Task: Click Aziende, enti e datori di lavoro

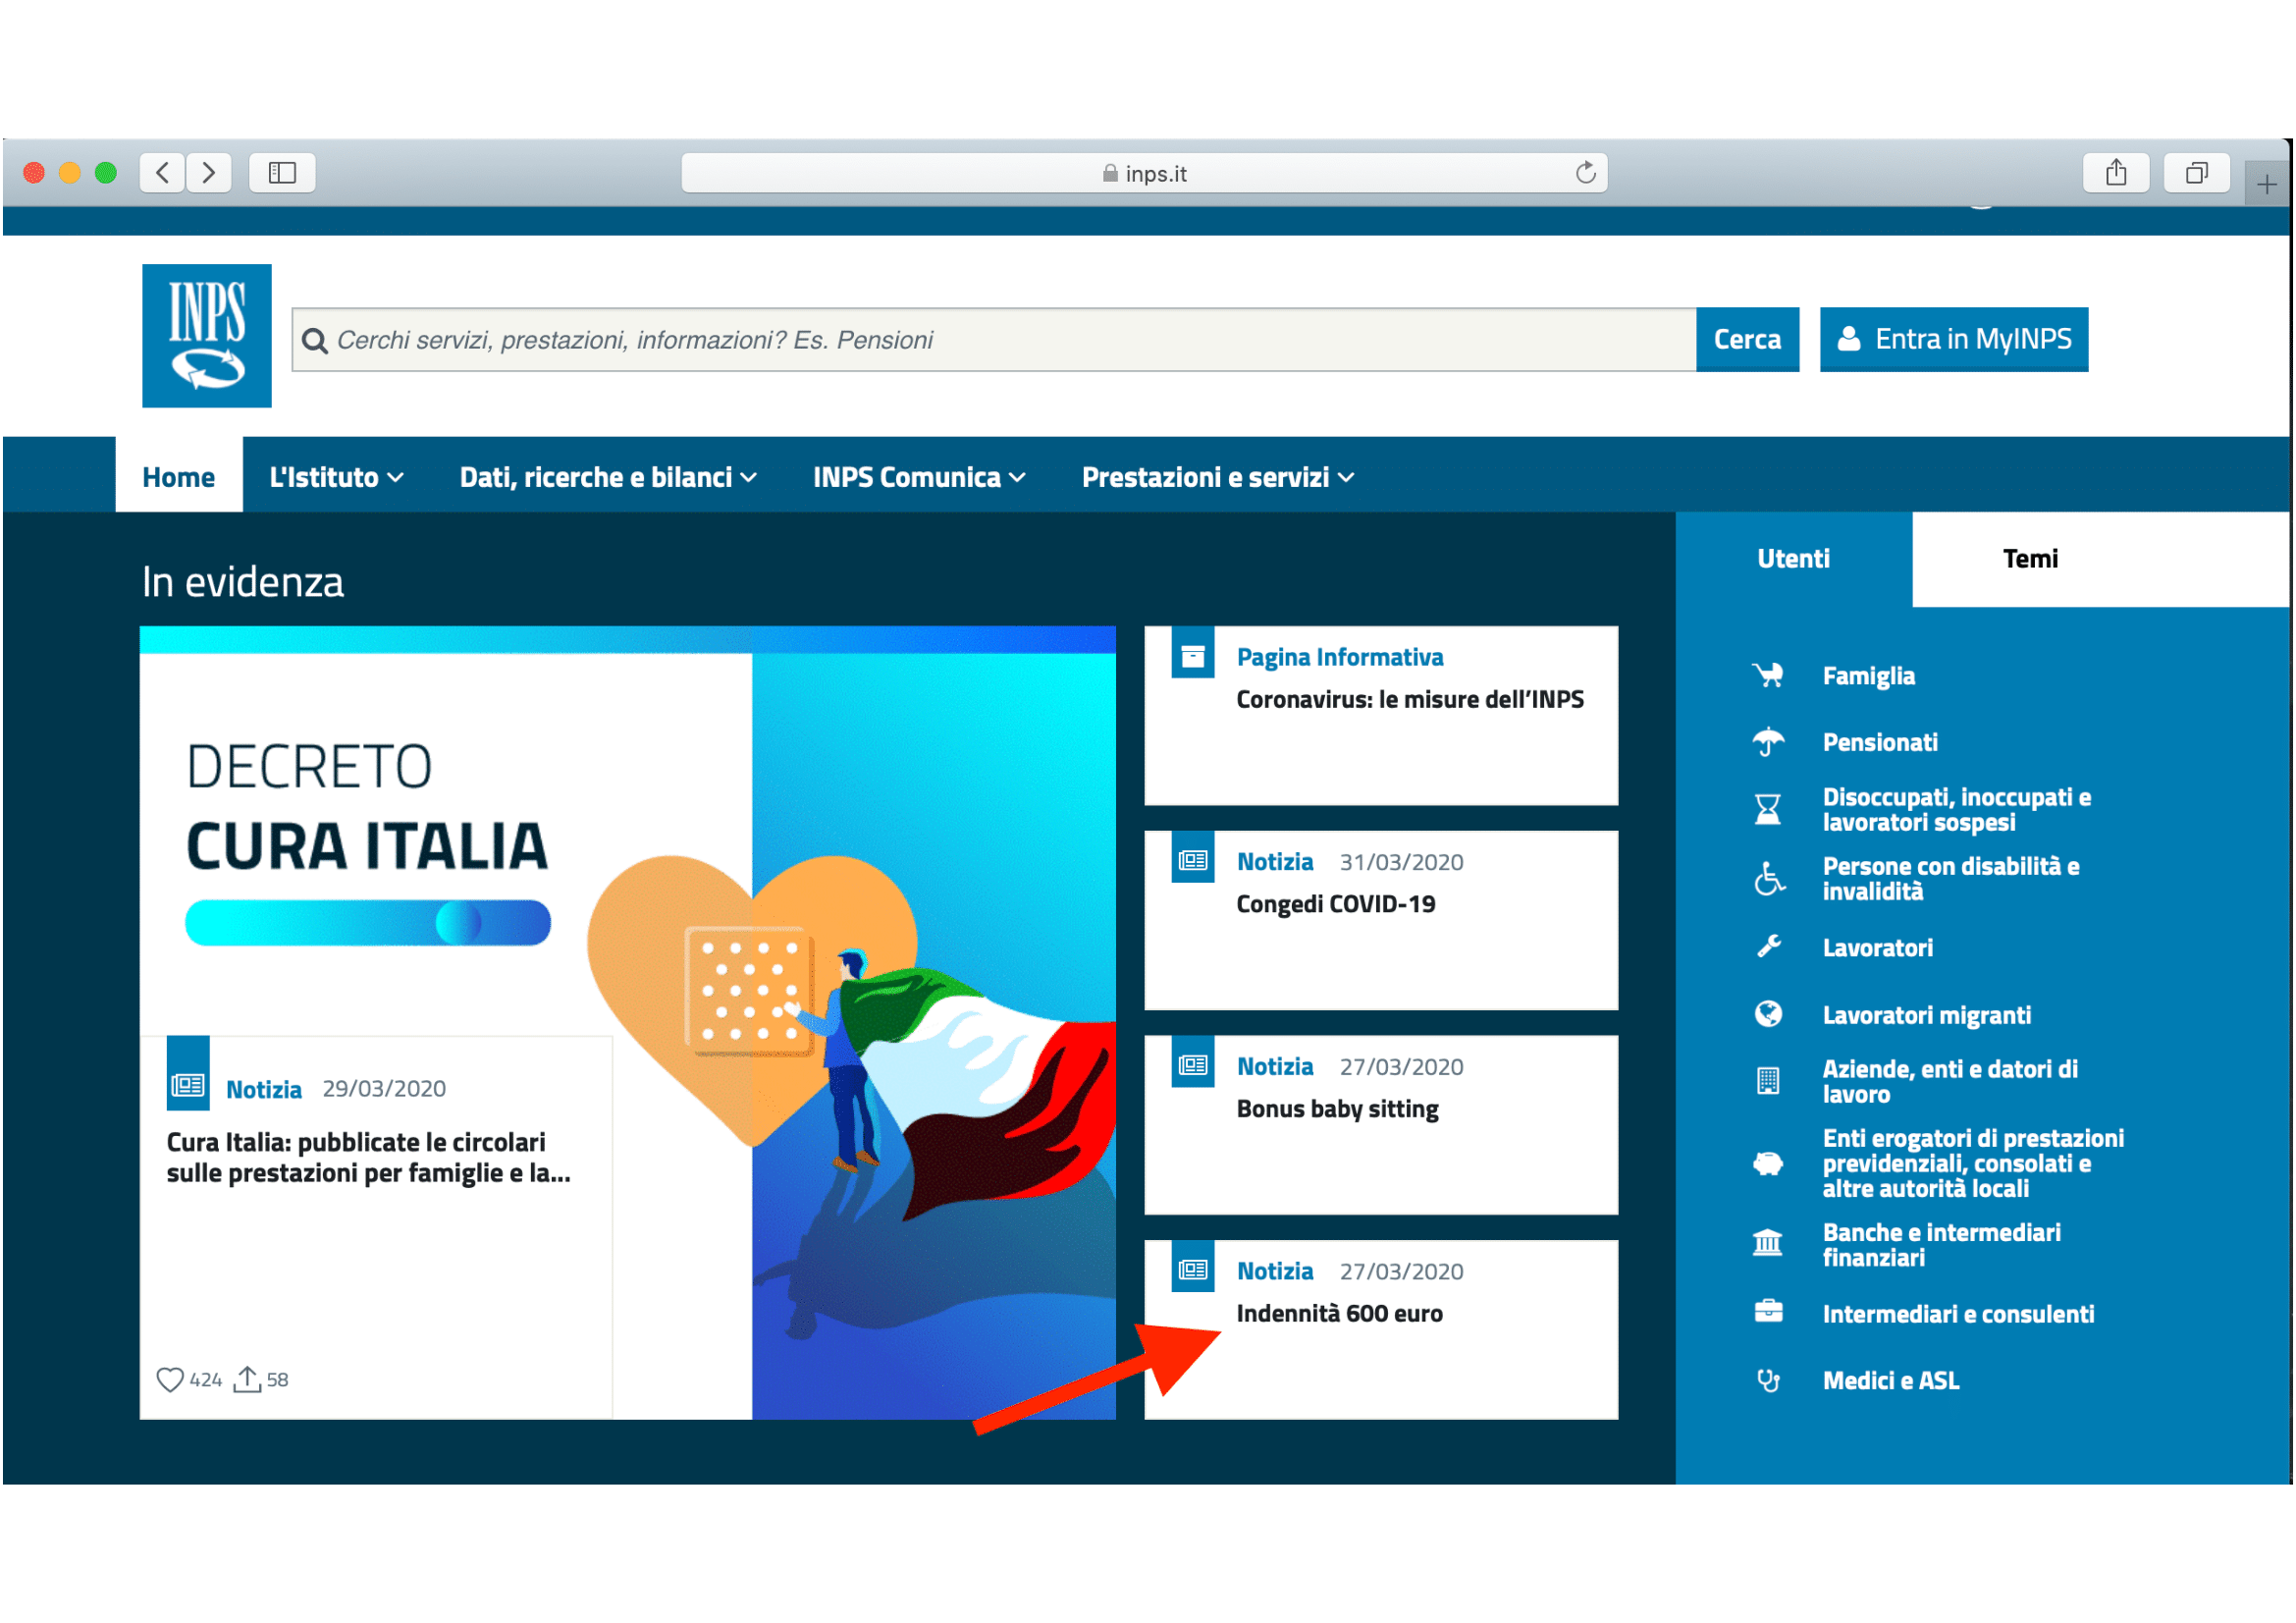Action: (1950, 1083)
